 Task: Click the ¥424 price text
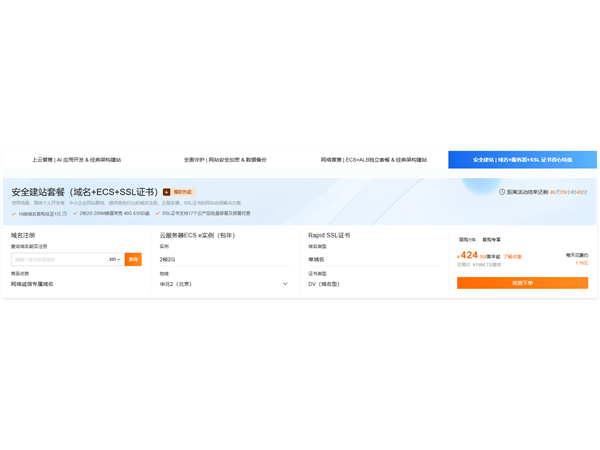468,256
